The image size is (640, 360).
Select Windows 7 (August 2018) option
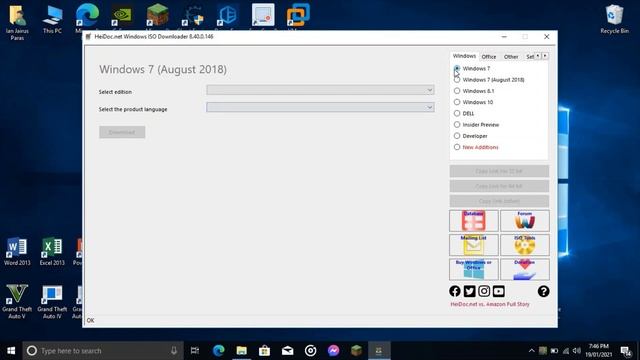[x=457, y=80]
